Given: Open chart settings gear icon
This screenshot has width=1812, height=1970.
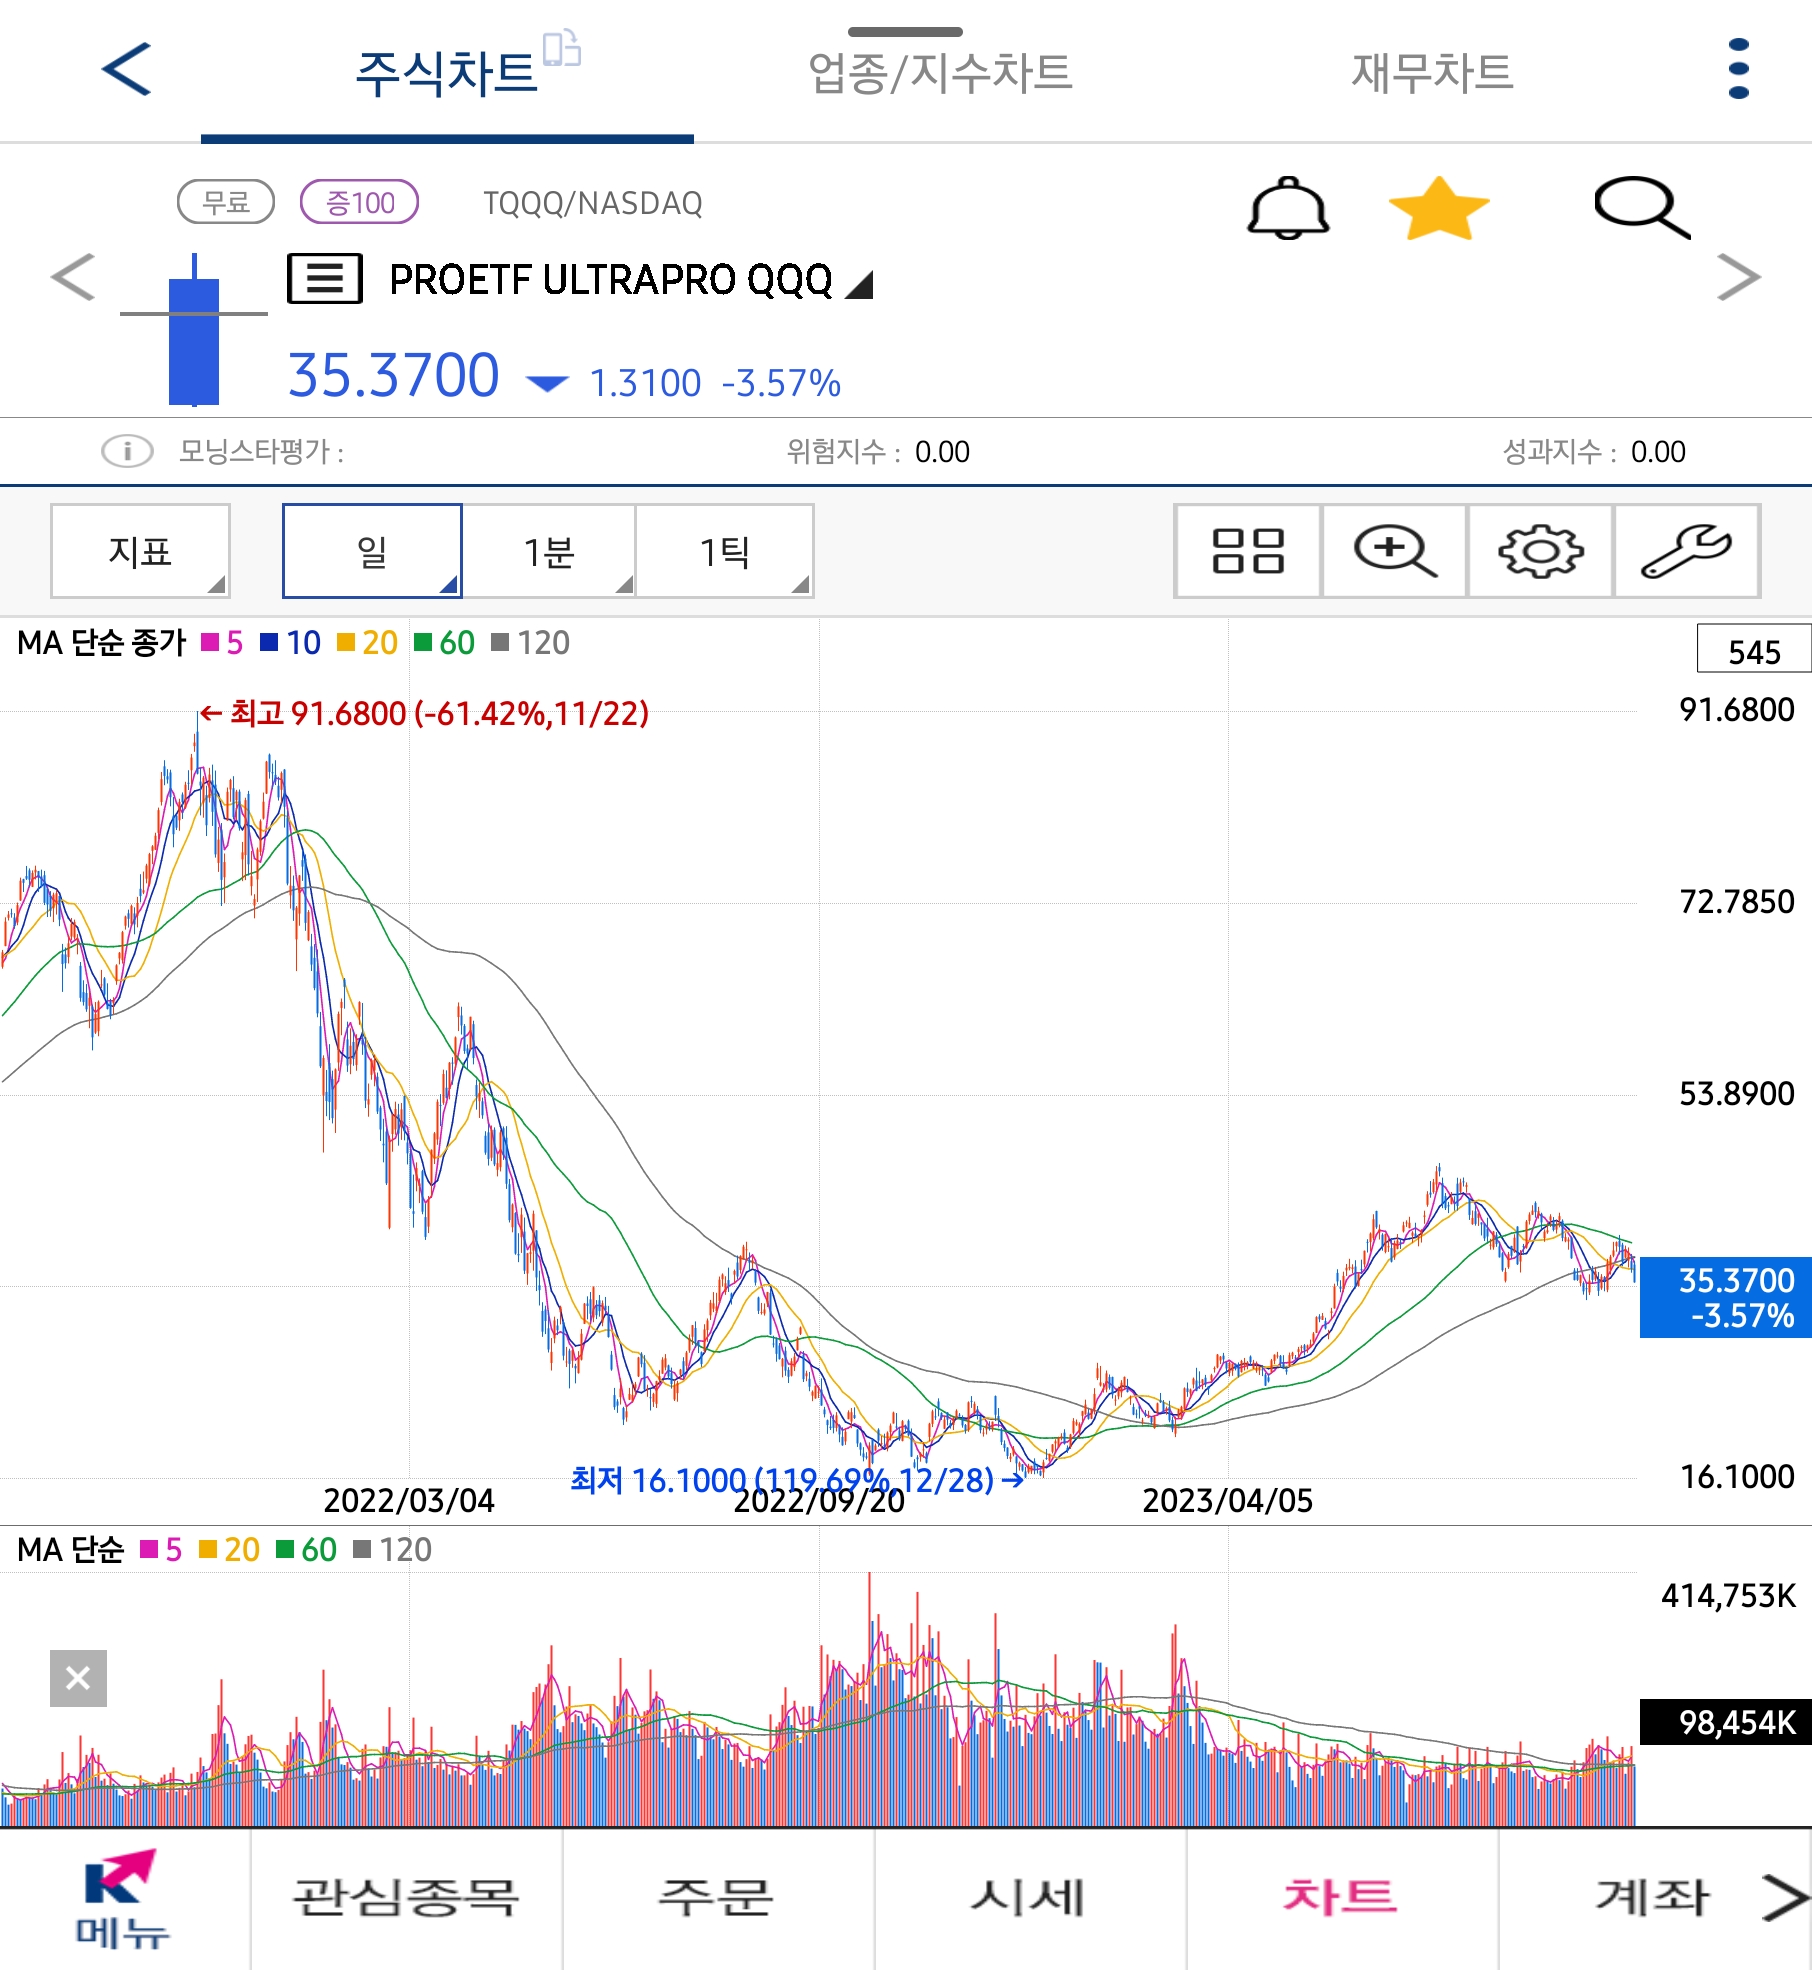Looking at the screenshot, I should click(x=1540, y=551).
